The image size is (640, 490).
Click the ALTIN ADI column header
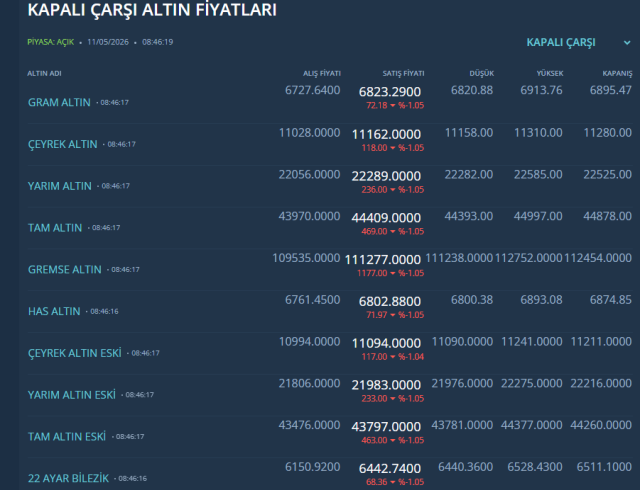click(x=44, y=74)
